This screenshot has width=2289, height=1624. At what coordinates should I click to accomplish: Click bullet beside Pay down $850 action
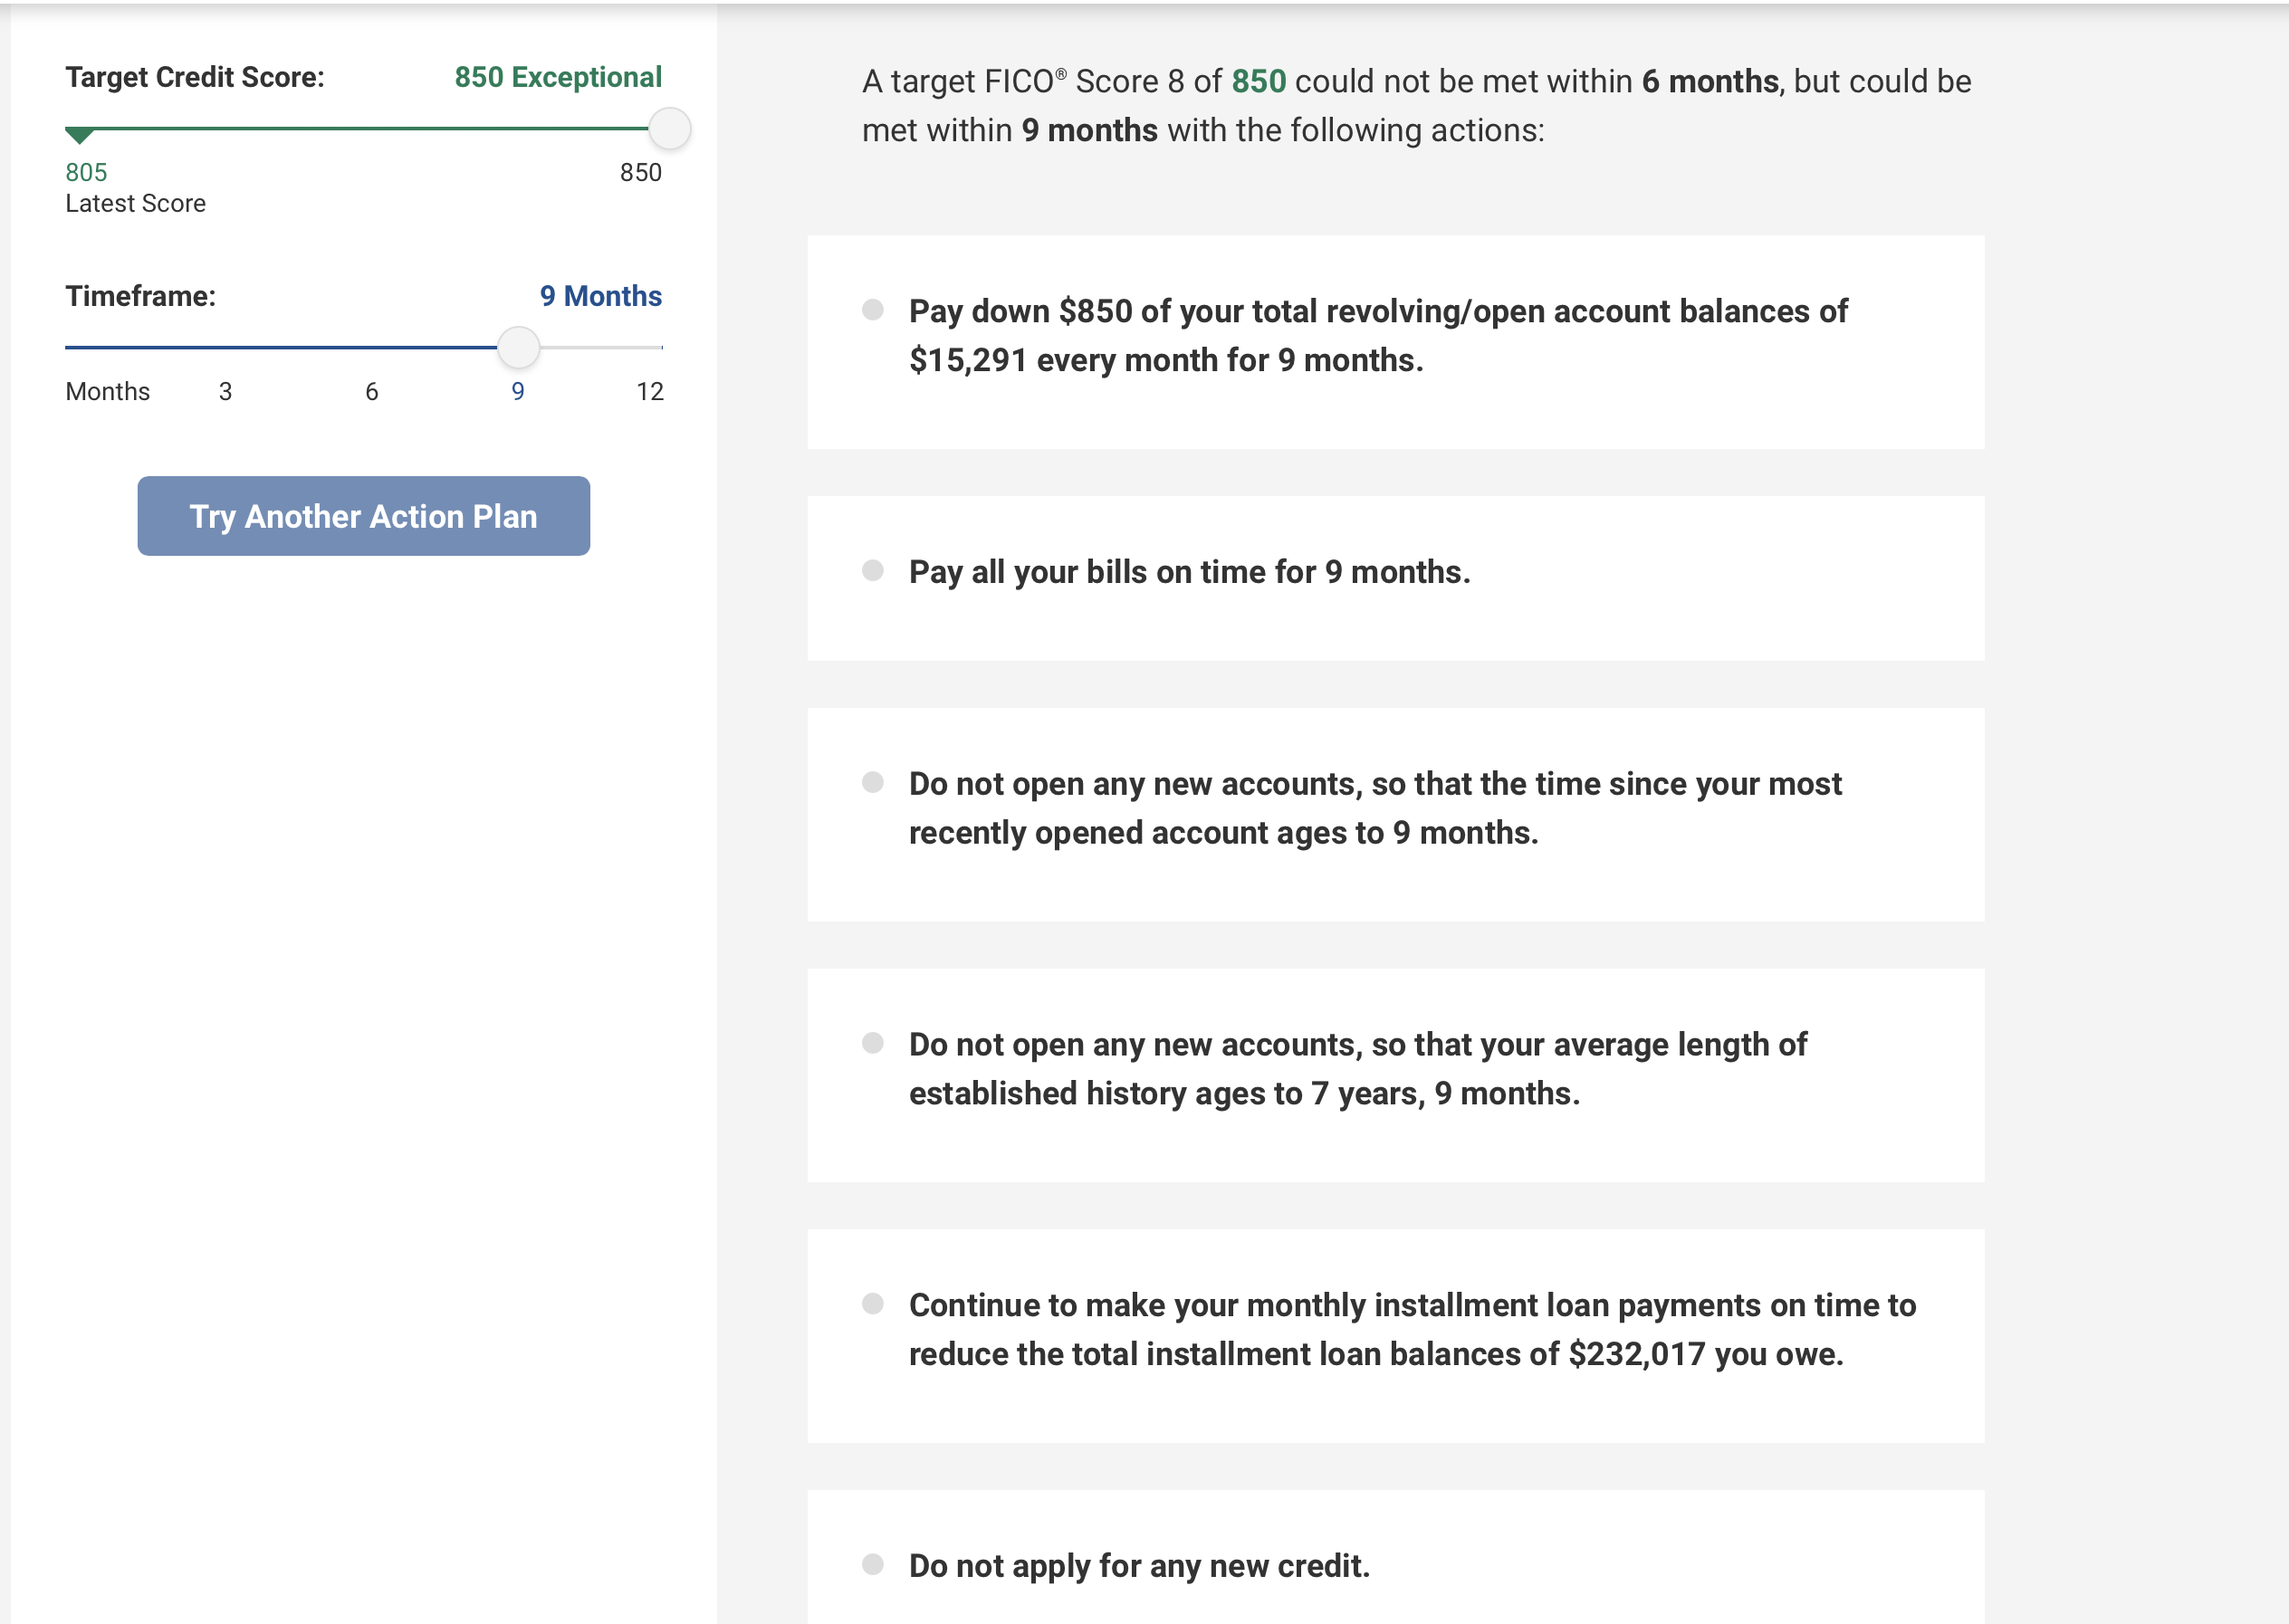coord(872,310)
